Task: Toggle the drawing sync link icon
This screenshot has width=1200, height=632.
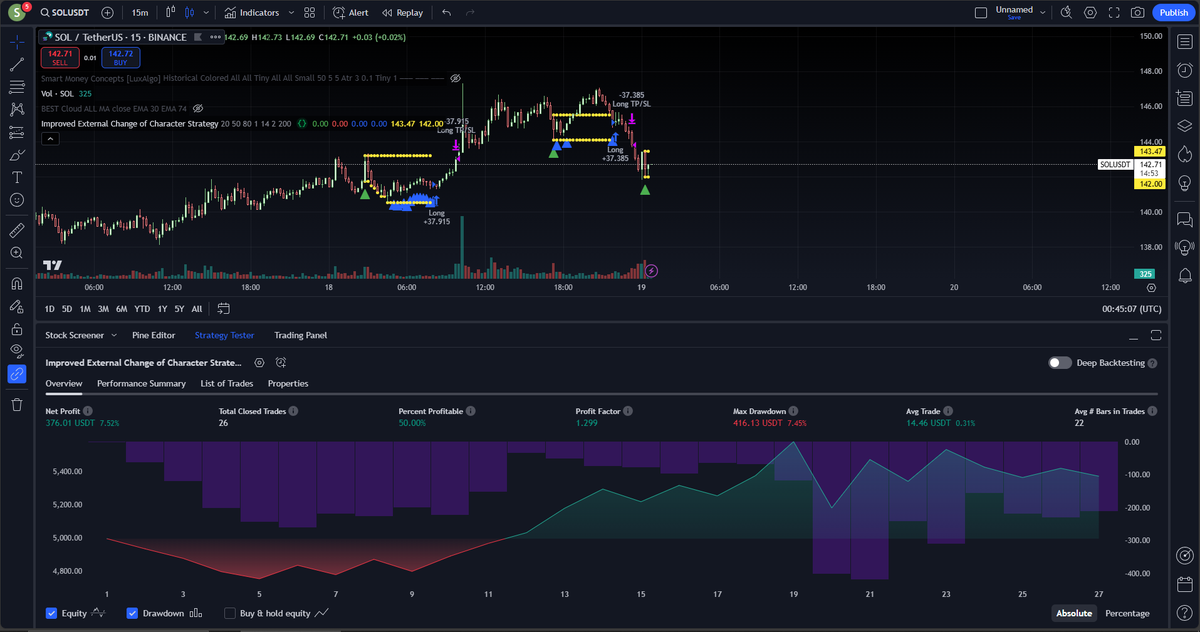Action: coord(17,374)
